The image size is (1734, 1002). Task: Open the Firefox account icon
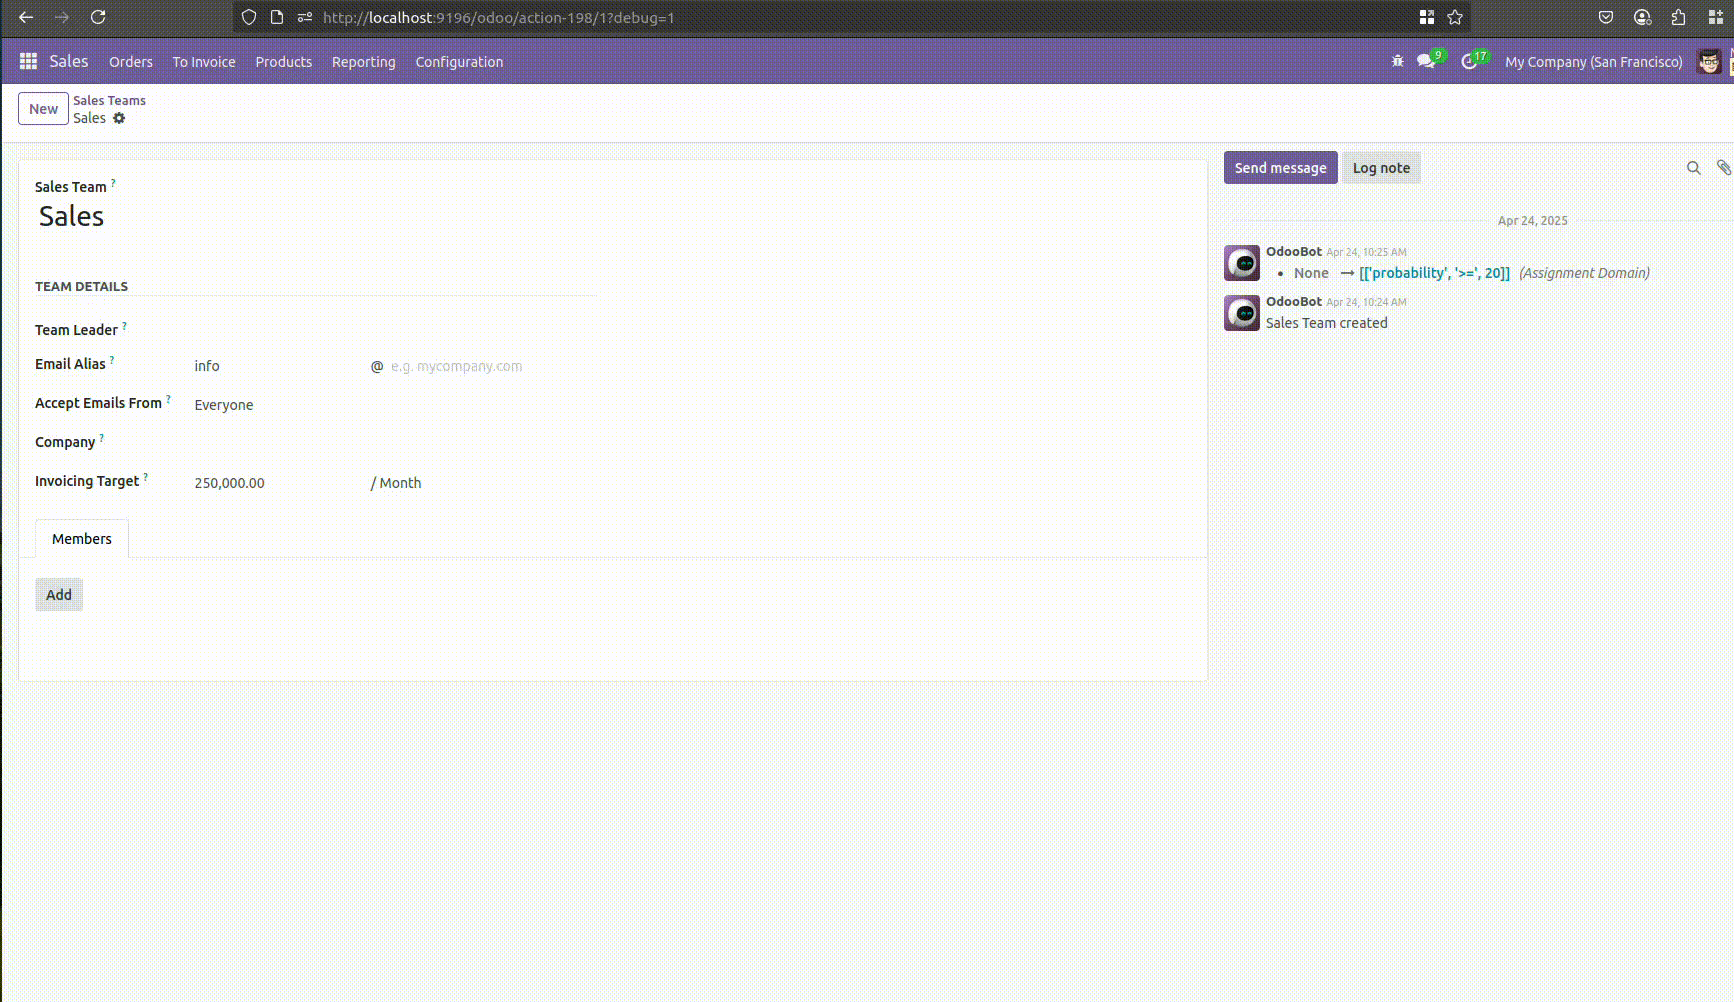pyautogui.click(x=1642, y=17)
